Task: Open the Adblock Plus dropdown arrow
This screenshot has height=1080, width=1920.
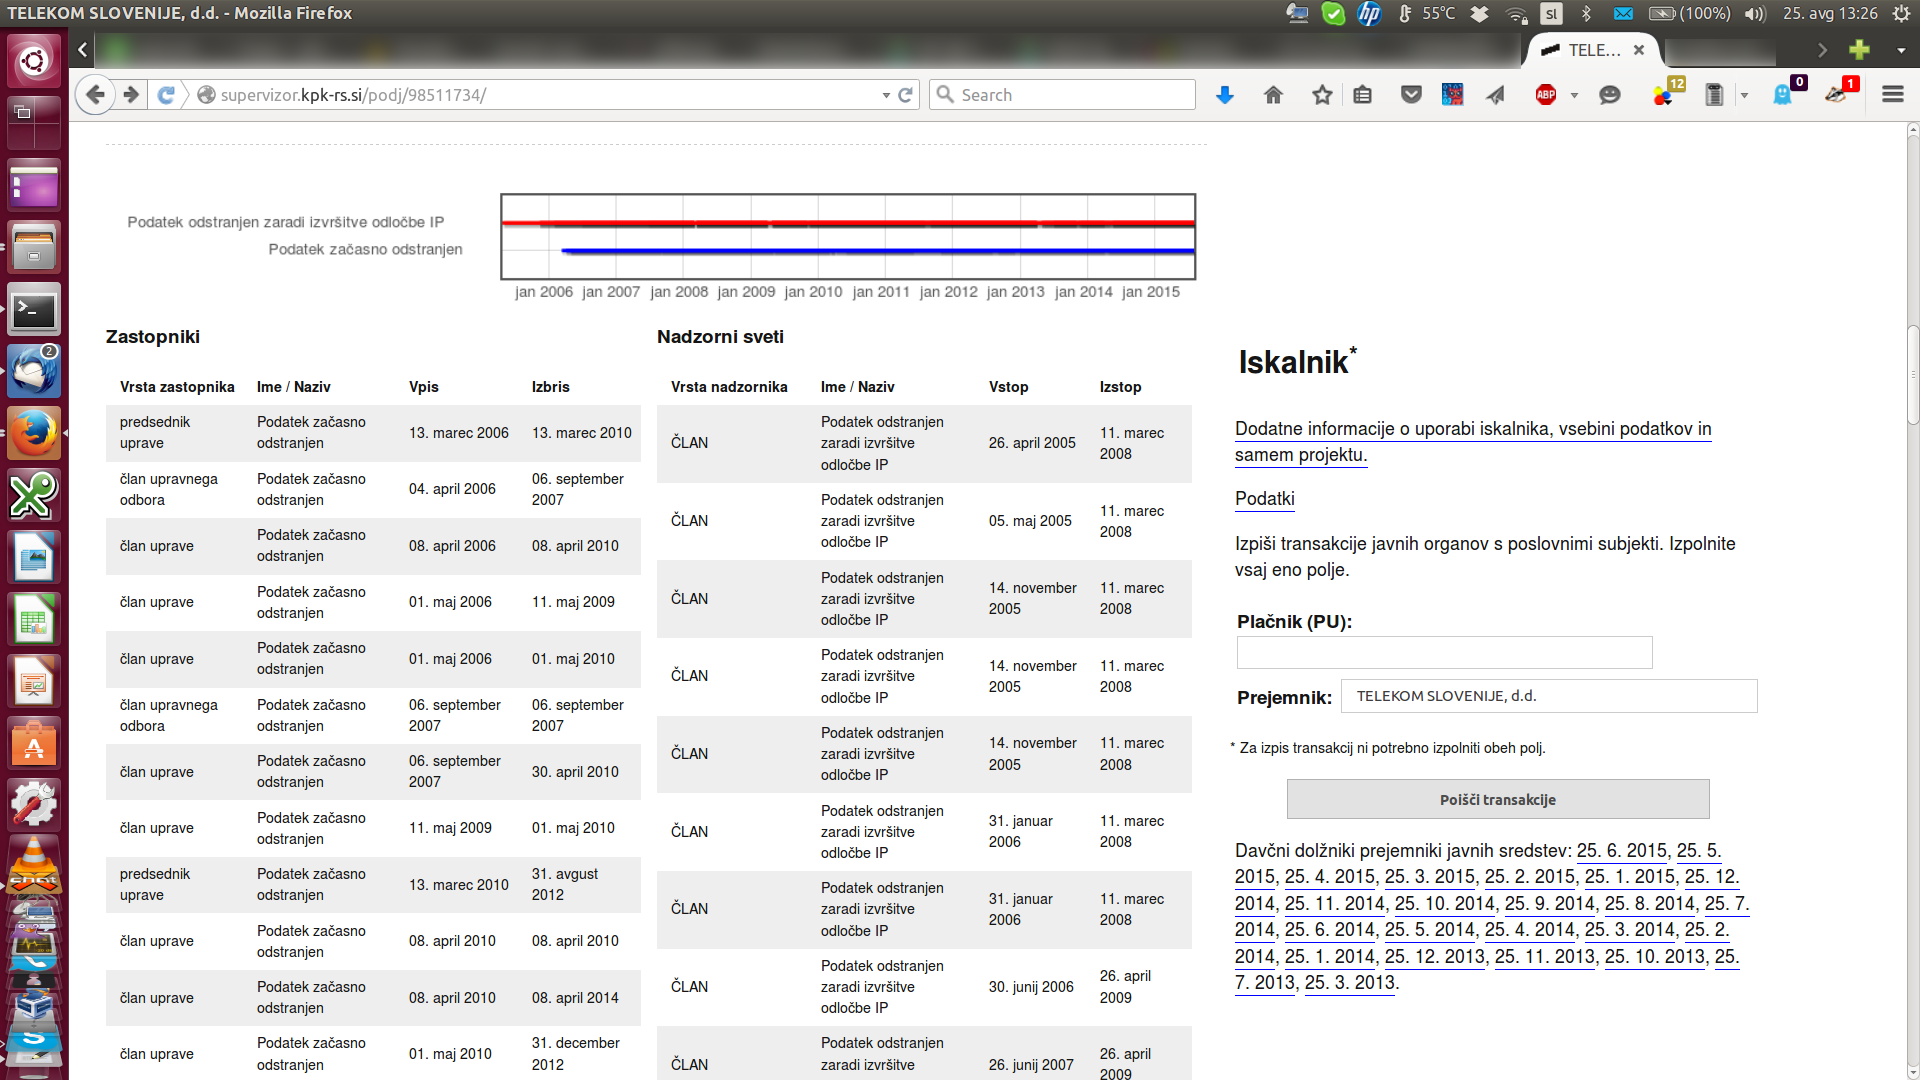Action: pyautogui.click(x=1574, y=96)
